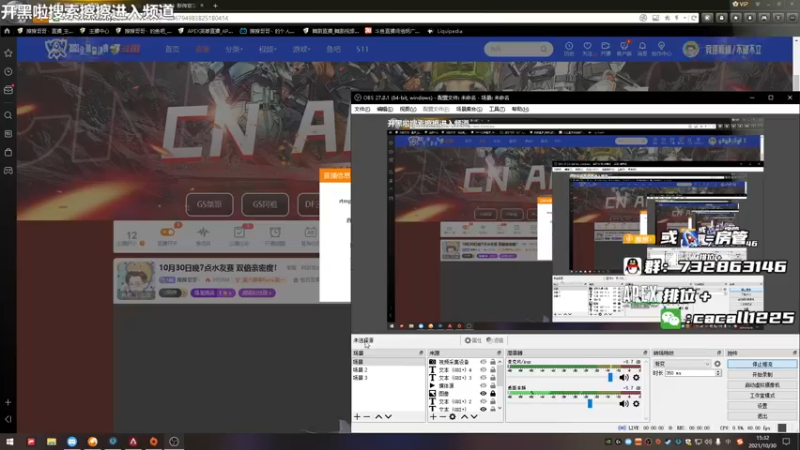The image size is (800, 450).
Task: Switch the orange toggle on streamer toolbar
Action: point(167,232)
